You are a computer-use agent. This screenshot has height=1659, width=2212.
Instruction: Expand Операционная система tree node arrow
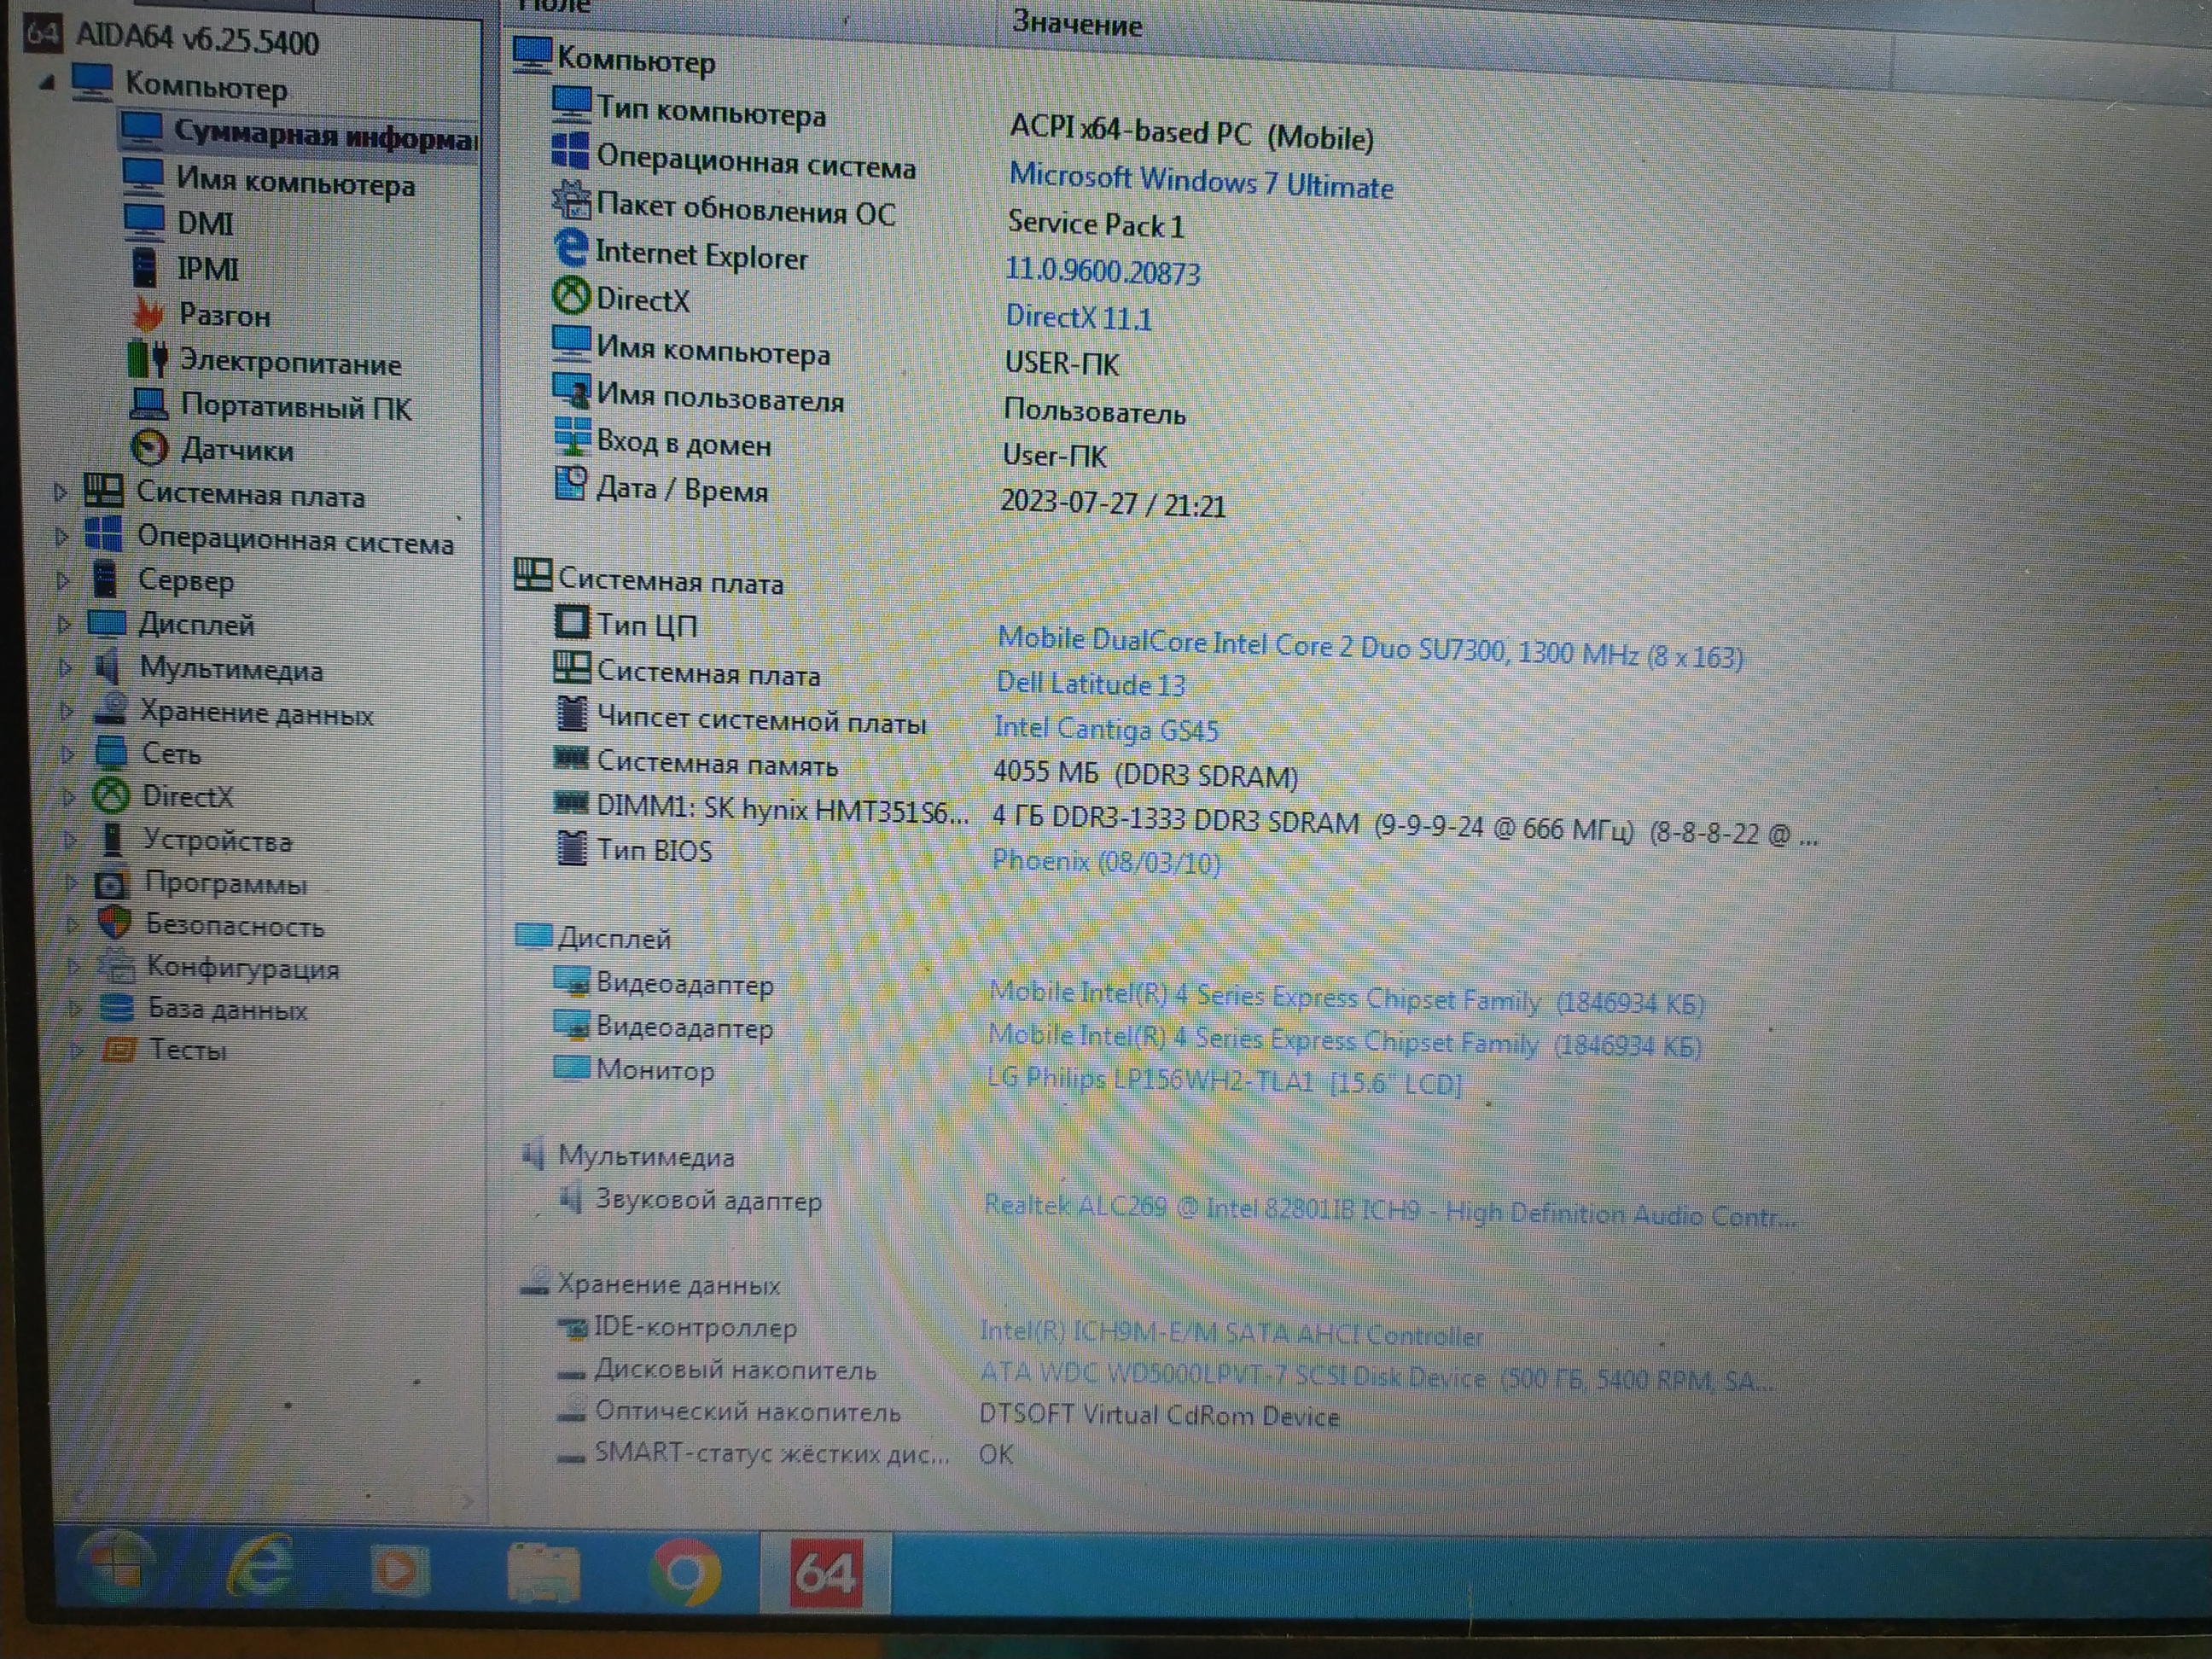pyautogui.click(x=62, y=537)
